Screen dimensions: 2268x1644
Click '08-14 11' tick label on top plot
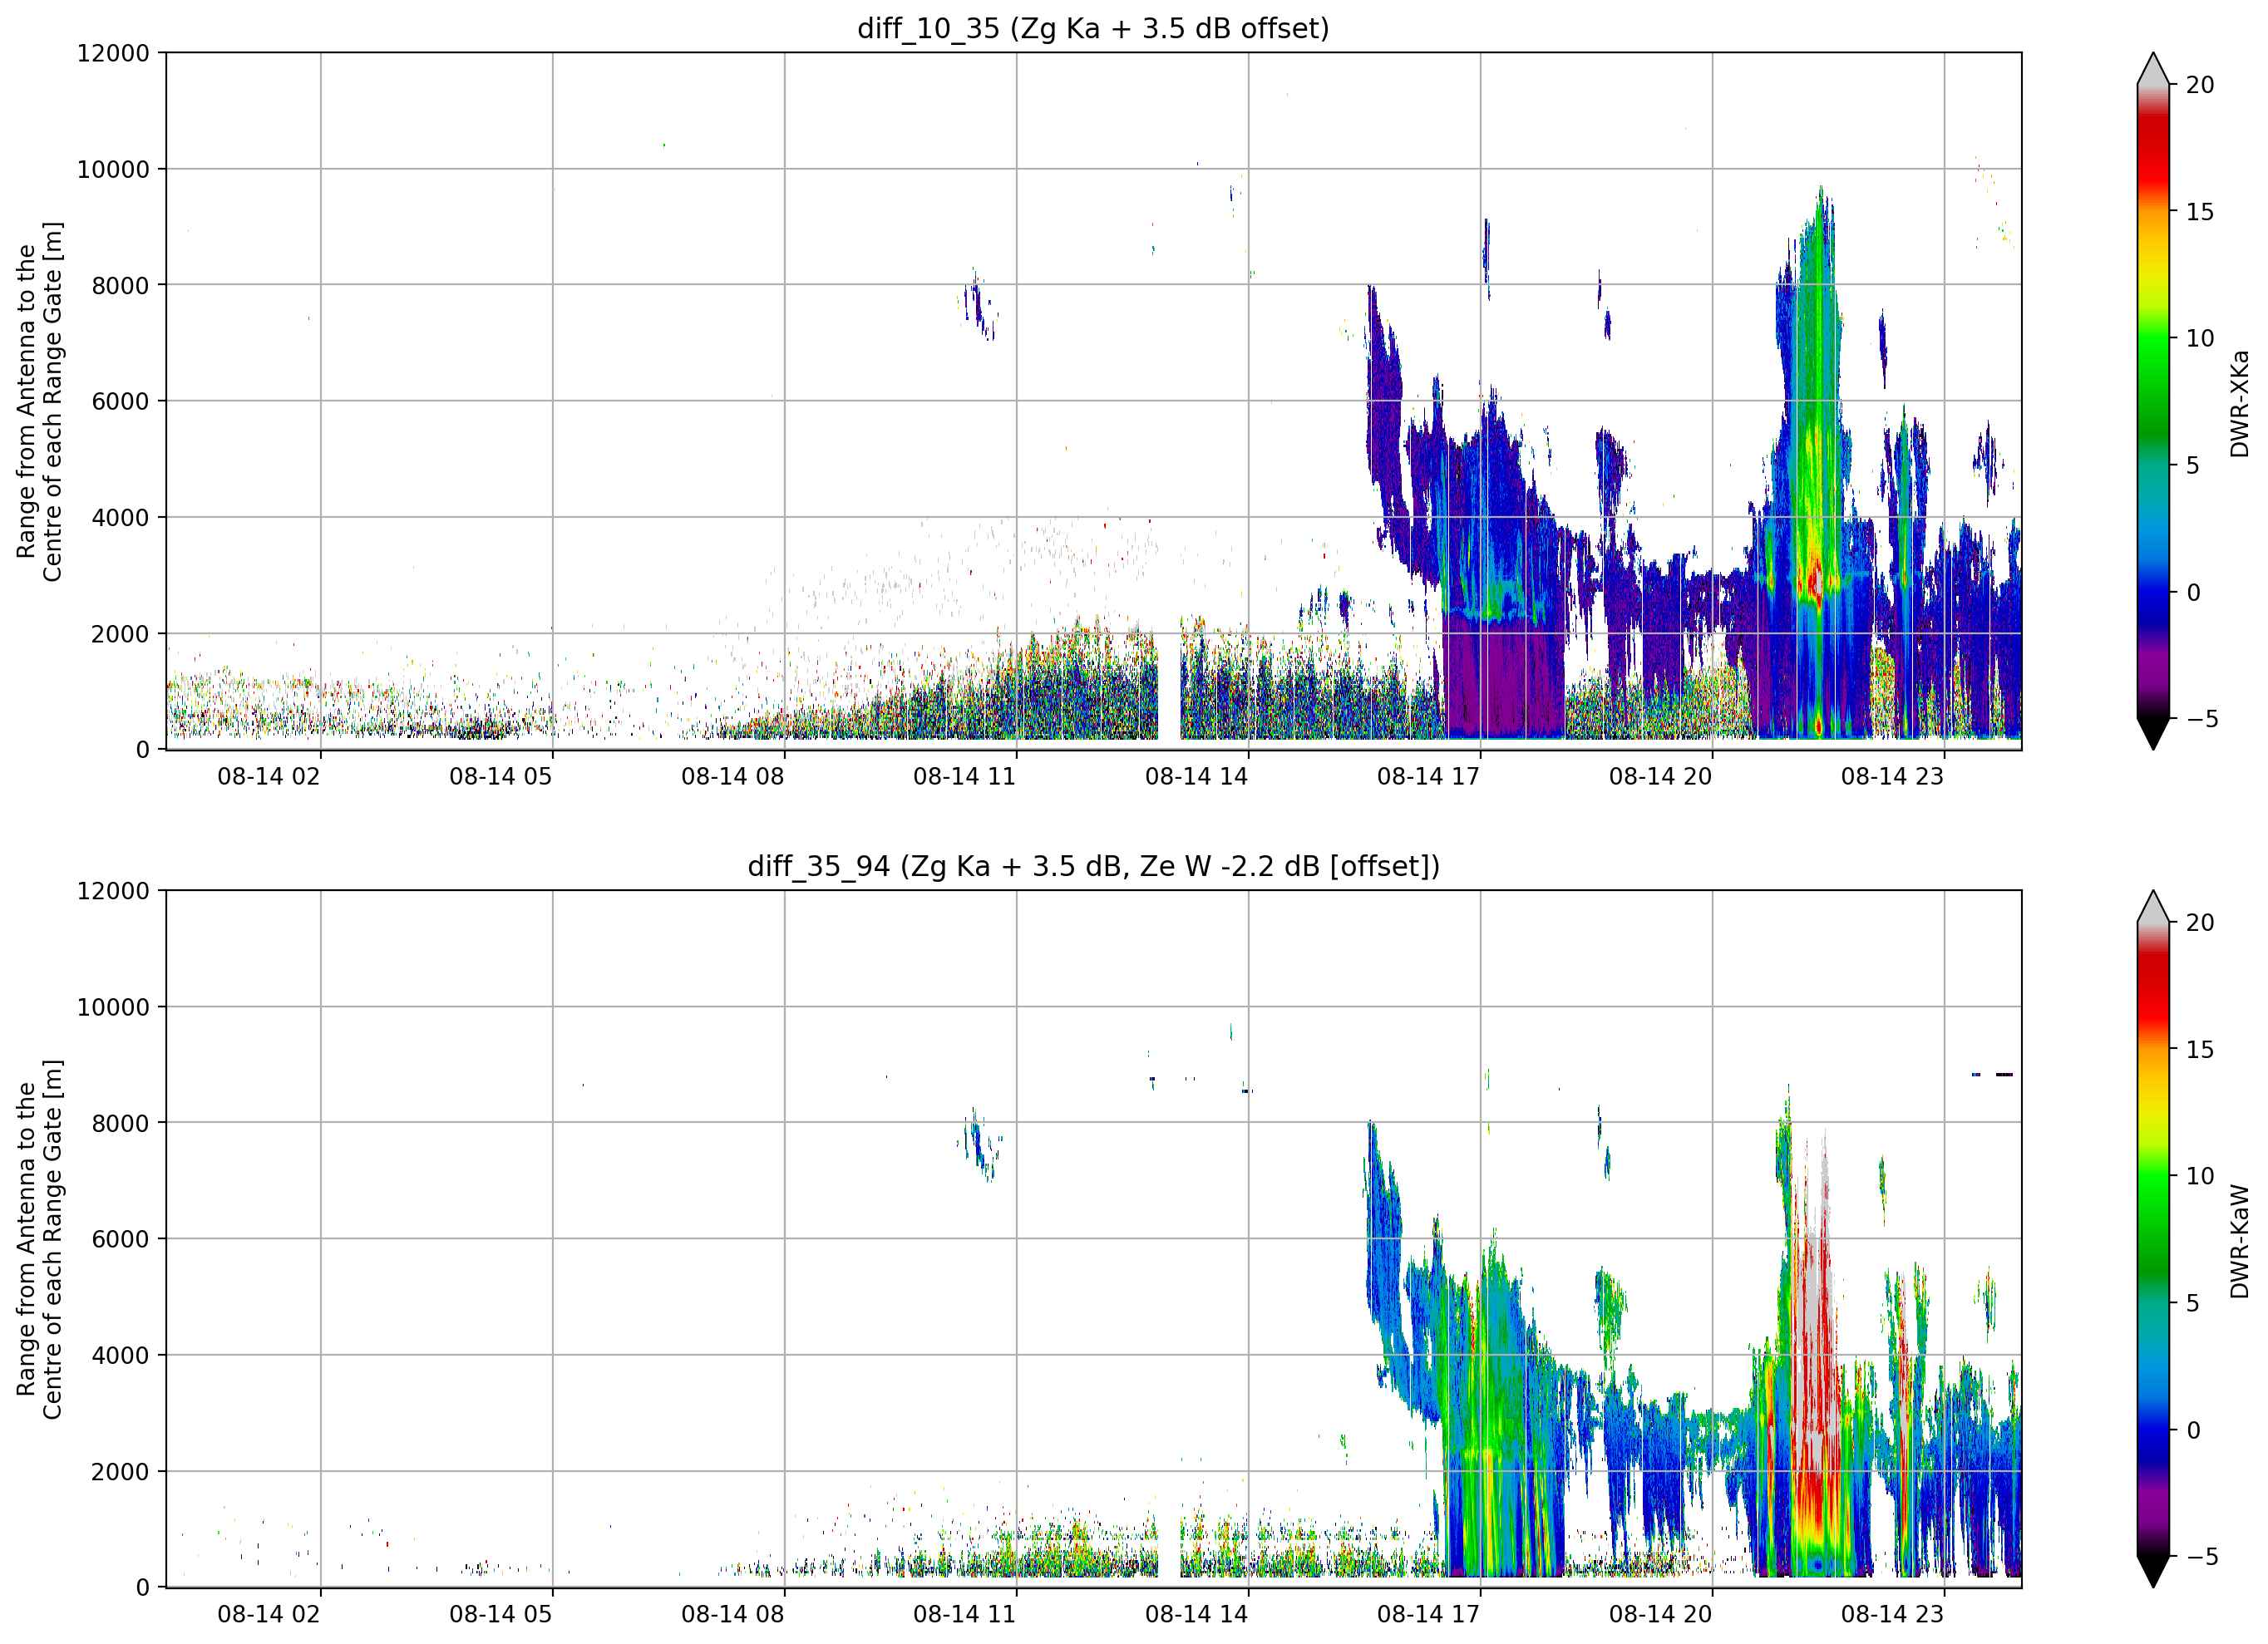[x=965, y=777]
